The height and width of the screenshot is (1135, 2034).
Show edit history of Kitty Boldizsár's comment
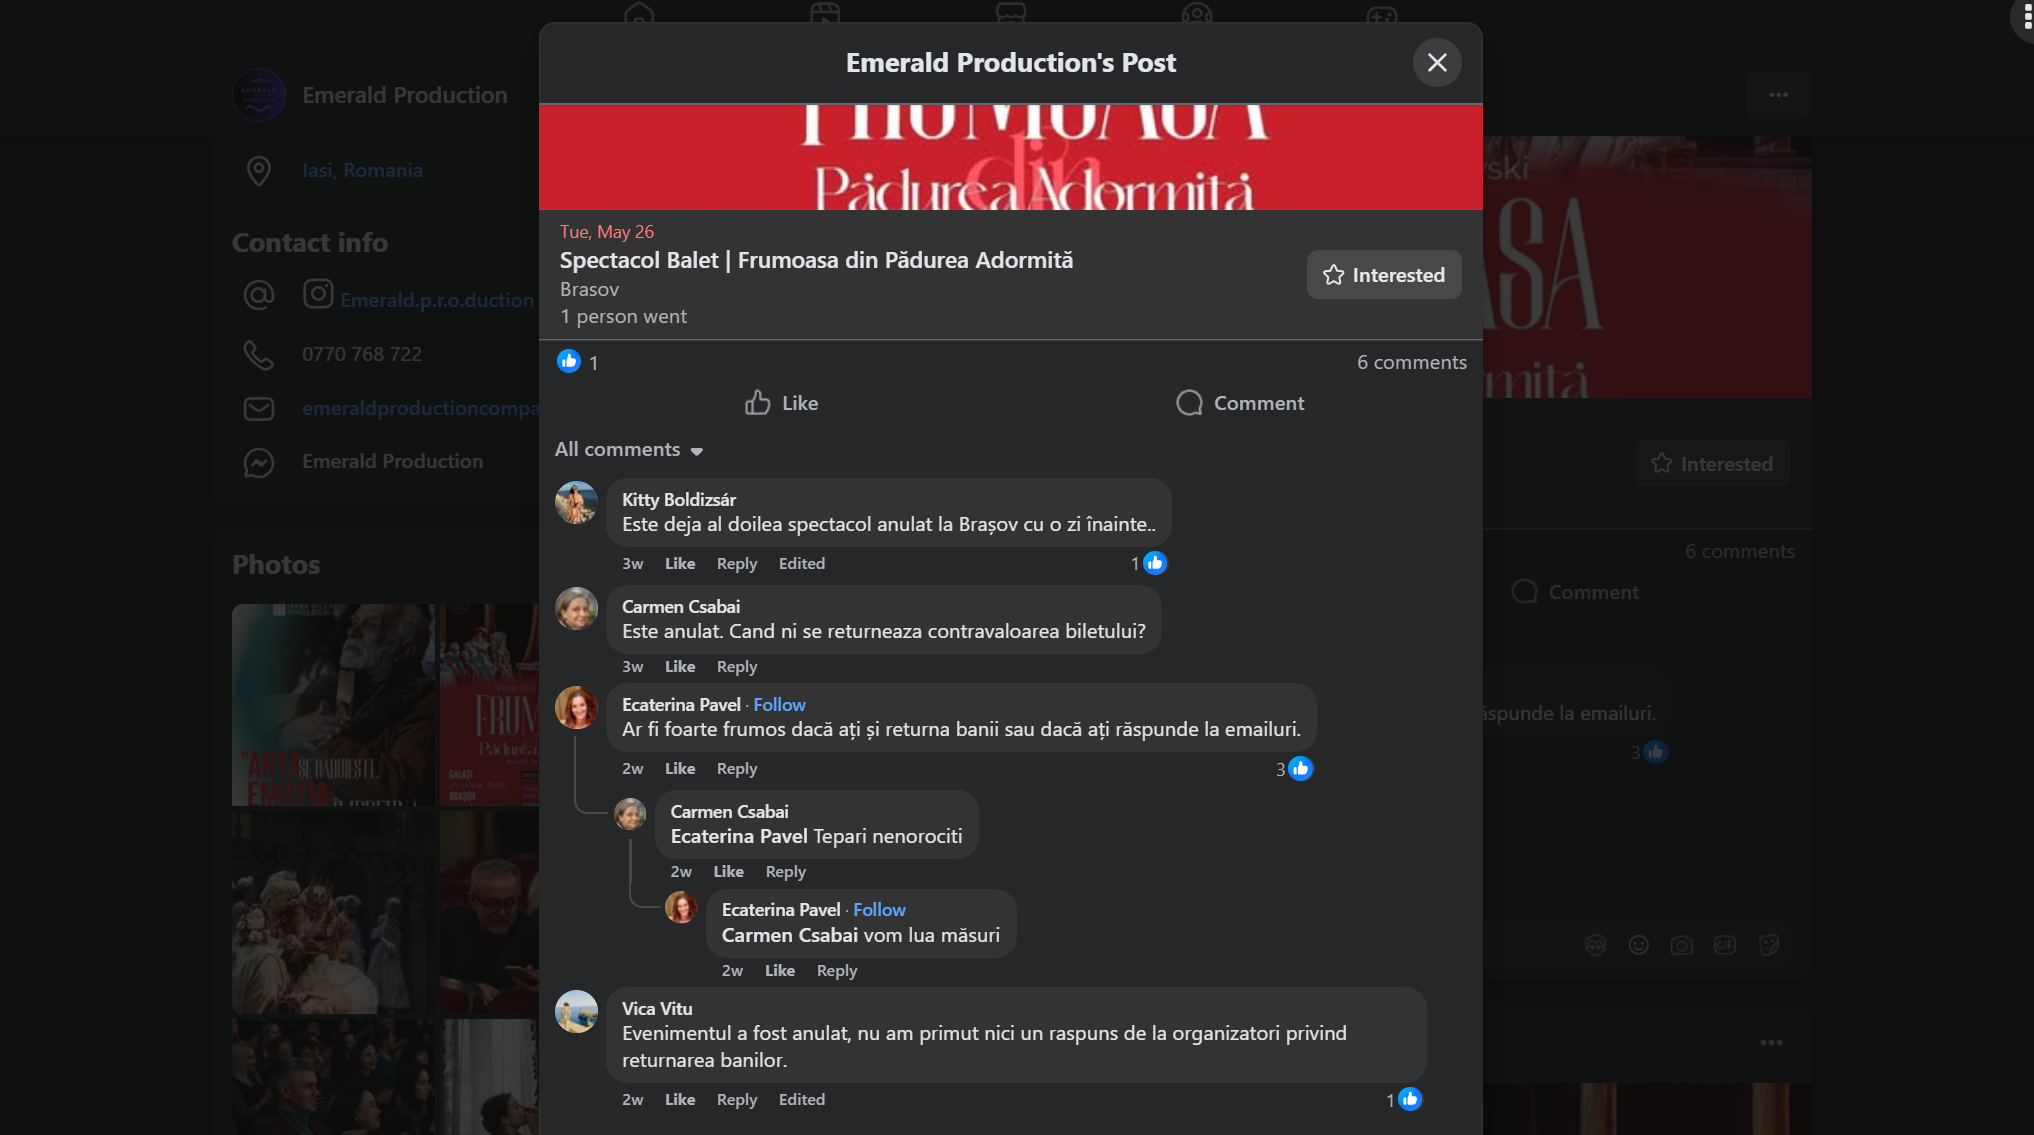click(x=802, y=564)
